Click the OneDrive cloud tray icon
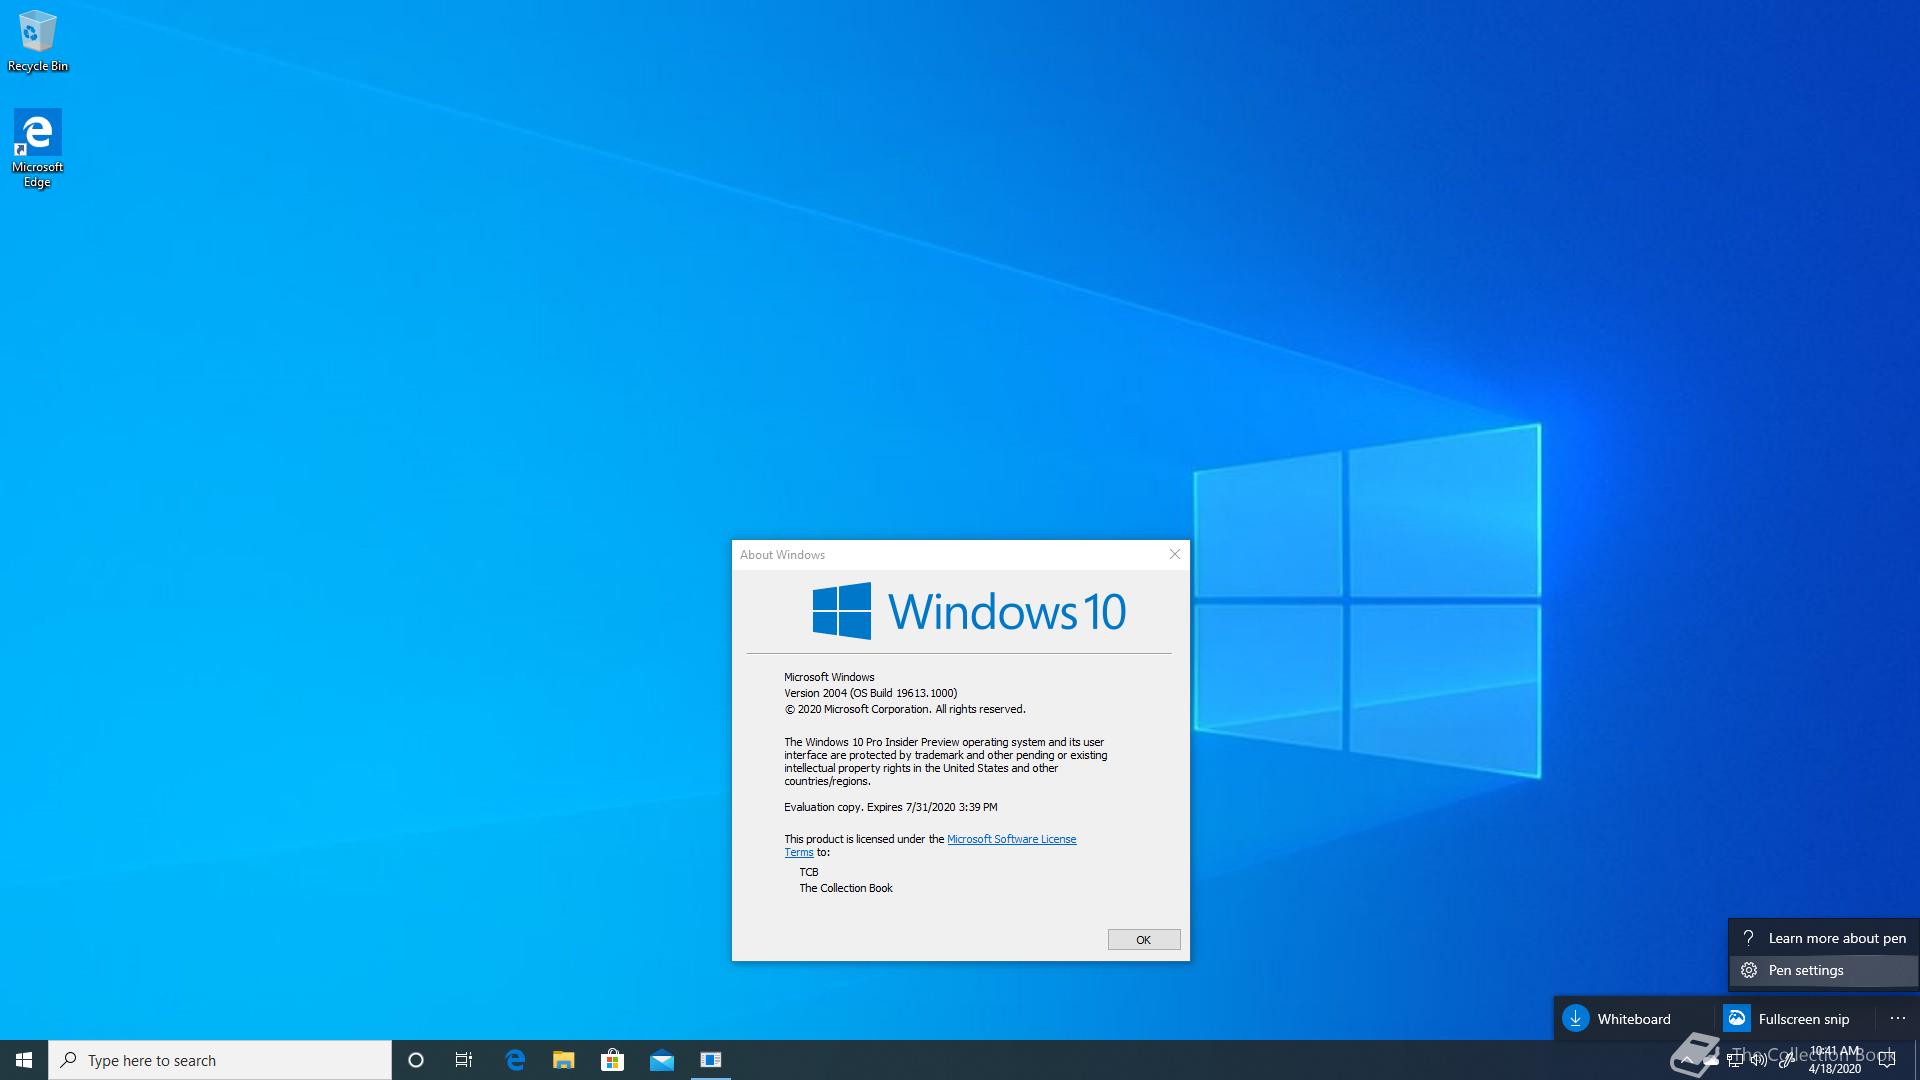 point(1711,1060)
